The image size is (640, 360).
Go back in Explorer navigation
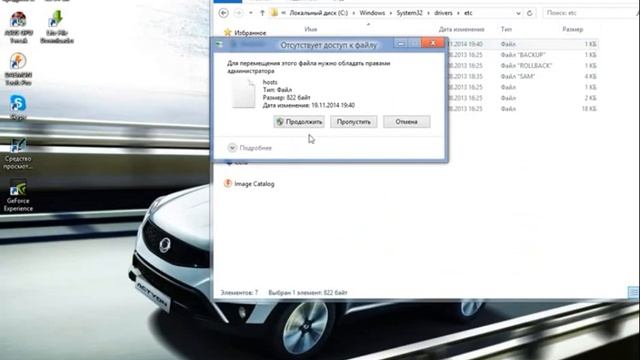[x=224, y=13]
